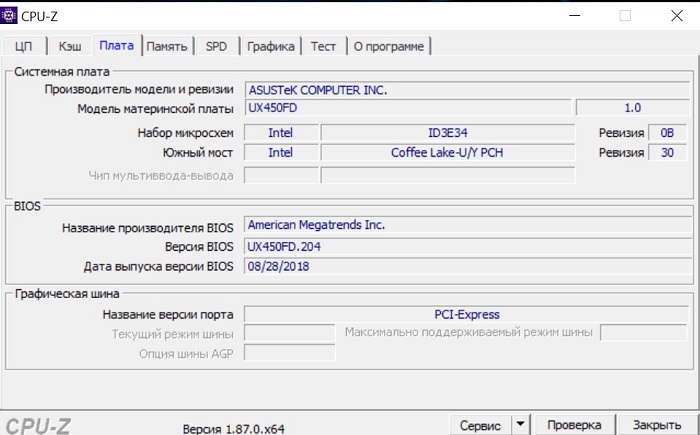The height and width of the screenshot is (435, 700).
Task: Click the Coffee Lake-U/Y PCH field
Action: 448,153
